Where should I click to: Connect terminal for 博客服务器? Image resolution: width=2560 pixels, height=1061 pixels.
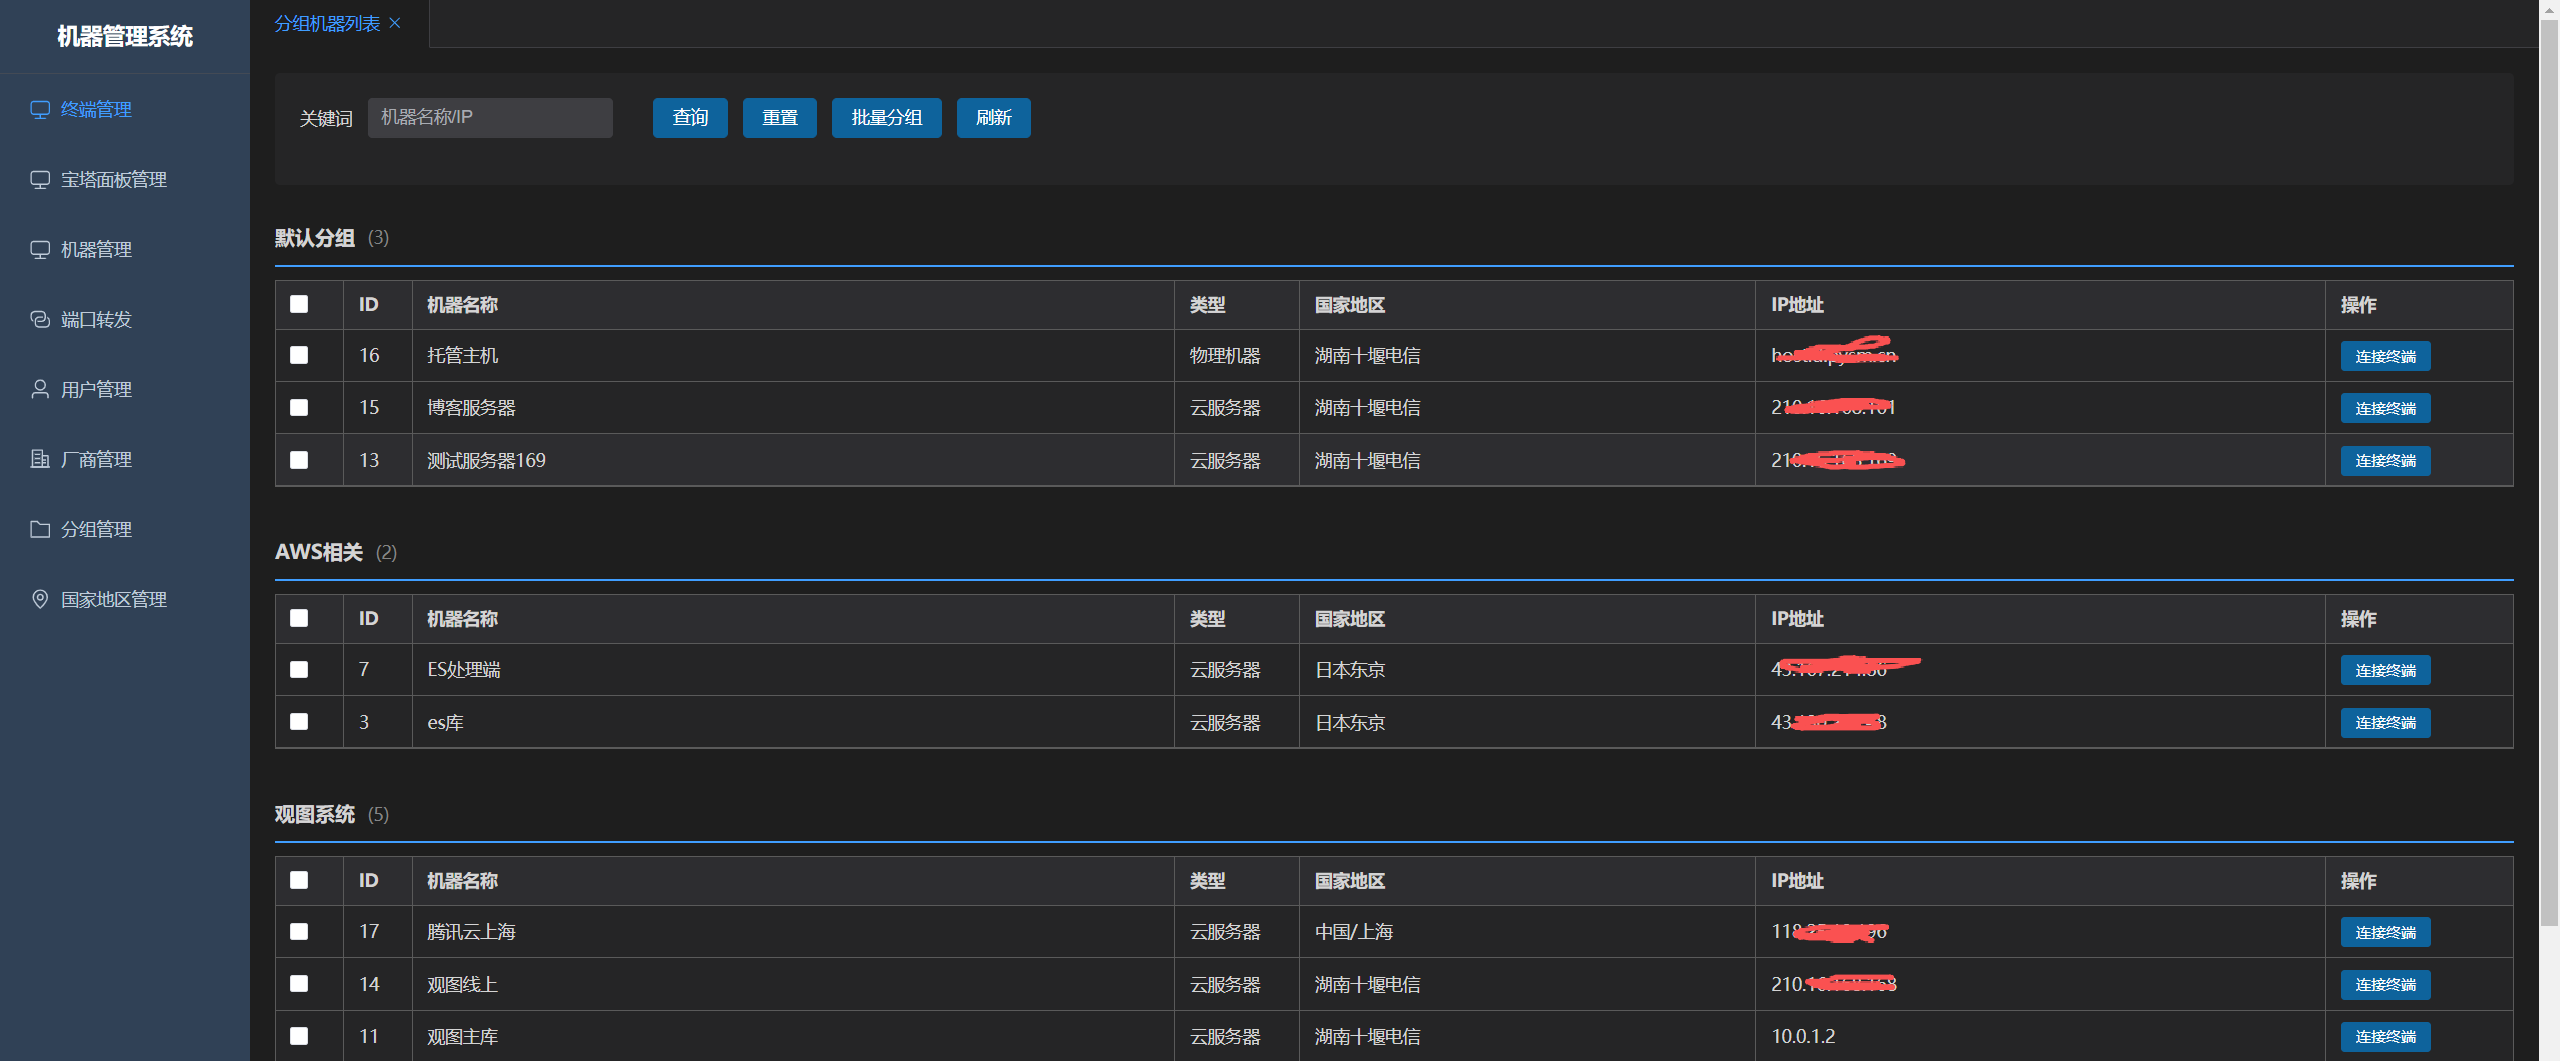[x=2385, y=408]
